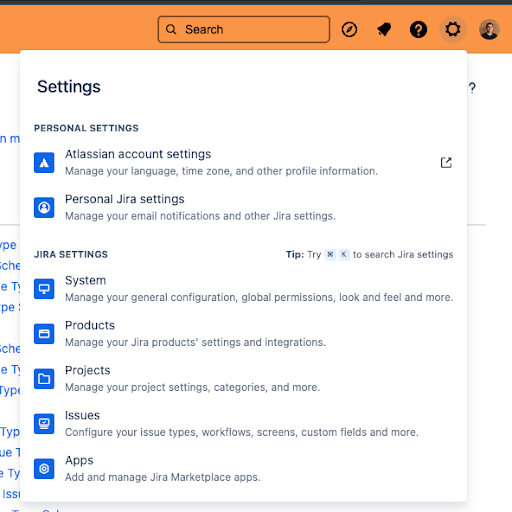The width and height of the screenshot is (512, 512).
Task: Click the Settings panel heading
Action: 69,87
